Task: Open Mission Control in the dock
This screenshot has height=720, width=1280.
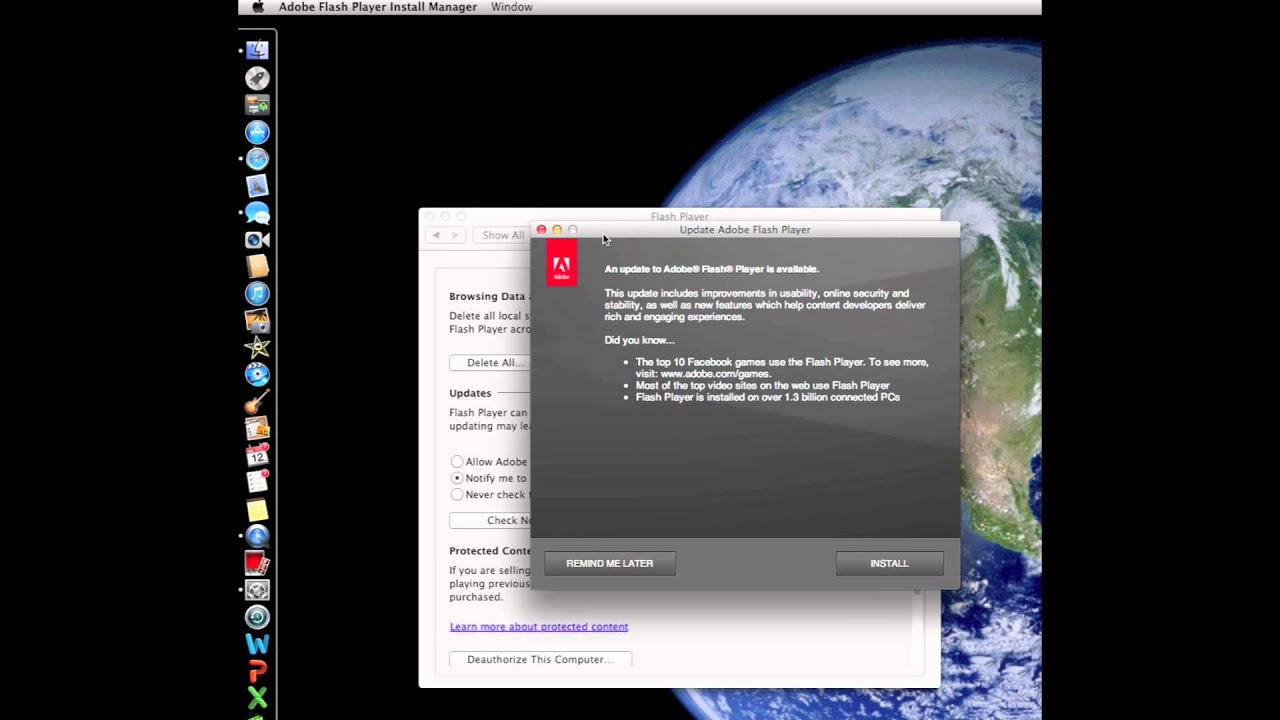Action: (x=257, y=105)
